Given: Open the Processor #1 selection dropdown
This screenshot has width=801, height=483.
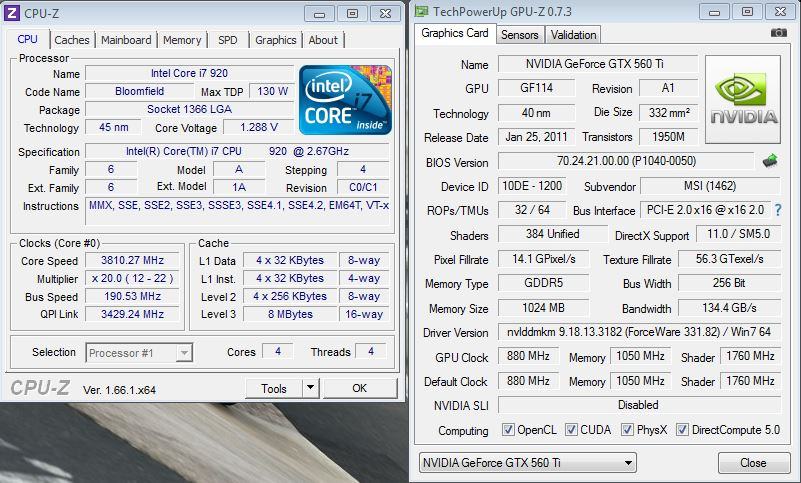Looking at the screenshot, I should point(139,353).
